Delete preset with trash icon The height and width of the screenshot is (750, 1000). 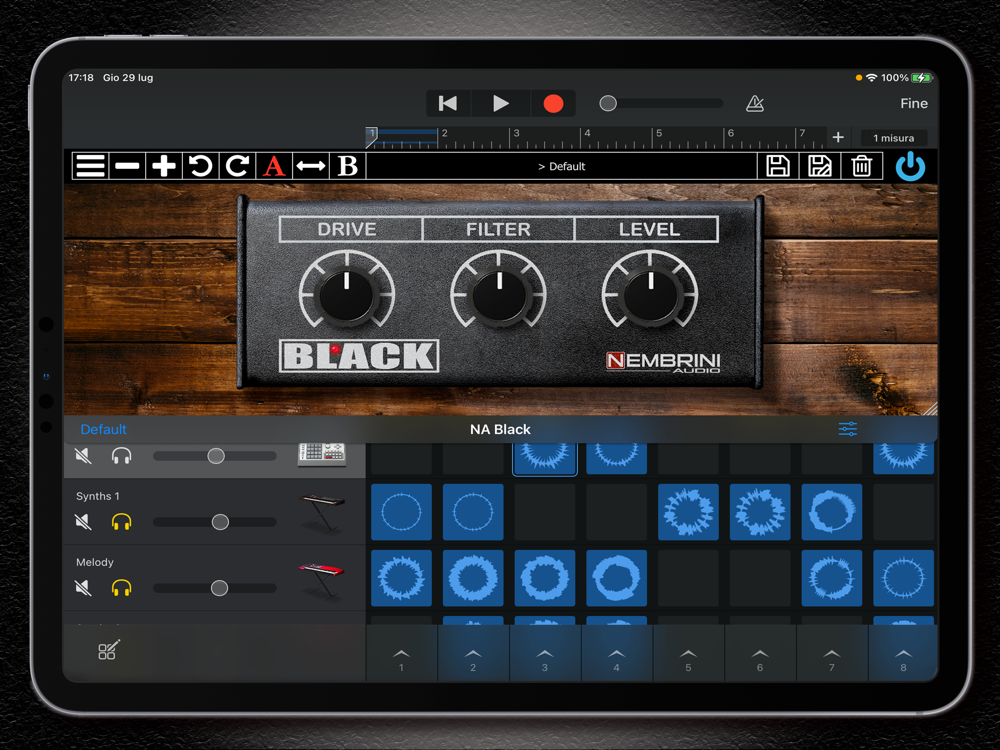(862, 166)
